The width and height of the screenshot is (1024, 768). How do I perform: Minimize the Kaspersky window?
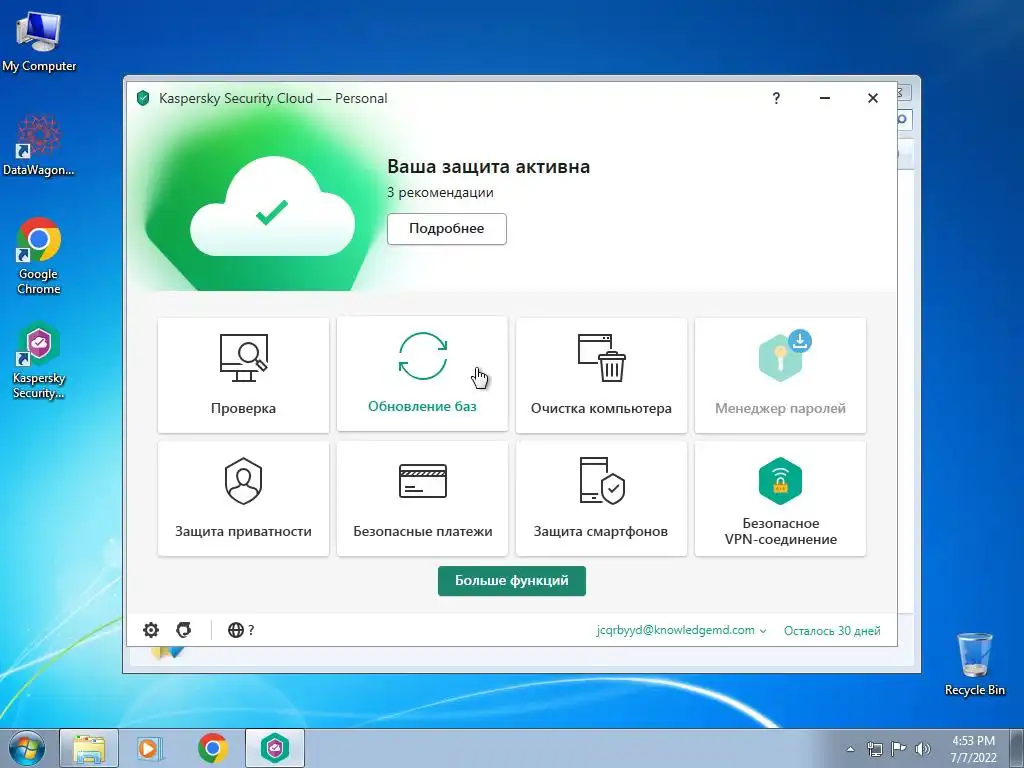[825, 98]
